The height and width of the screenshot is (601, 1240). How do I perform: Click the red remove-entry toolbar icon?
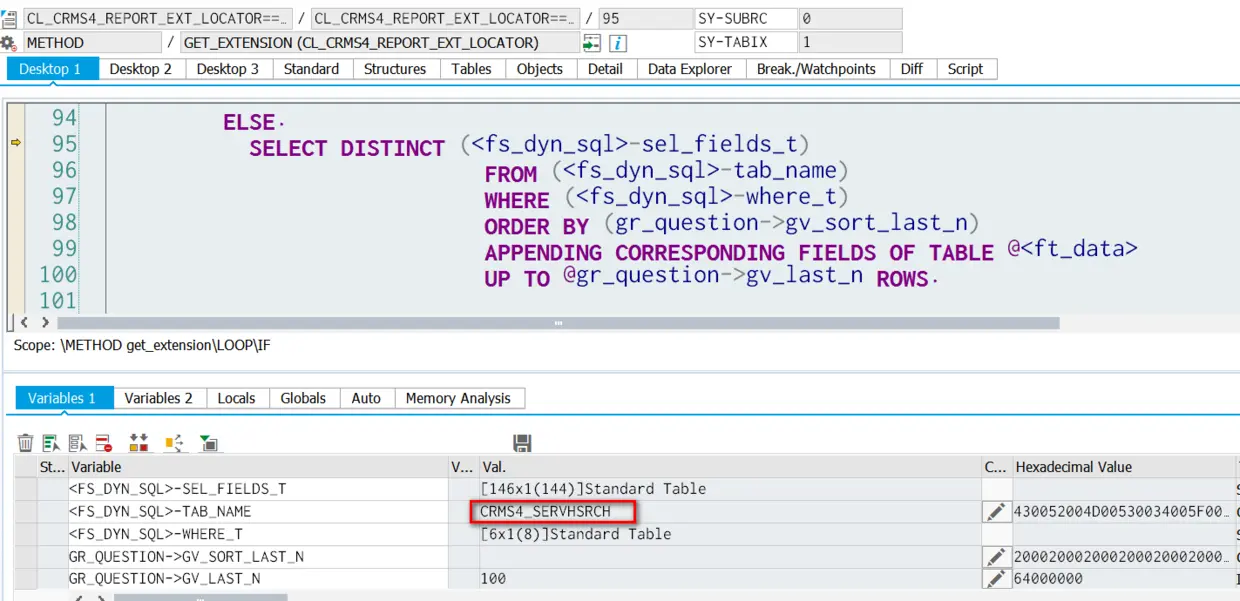tap(104, 443)
